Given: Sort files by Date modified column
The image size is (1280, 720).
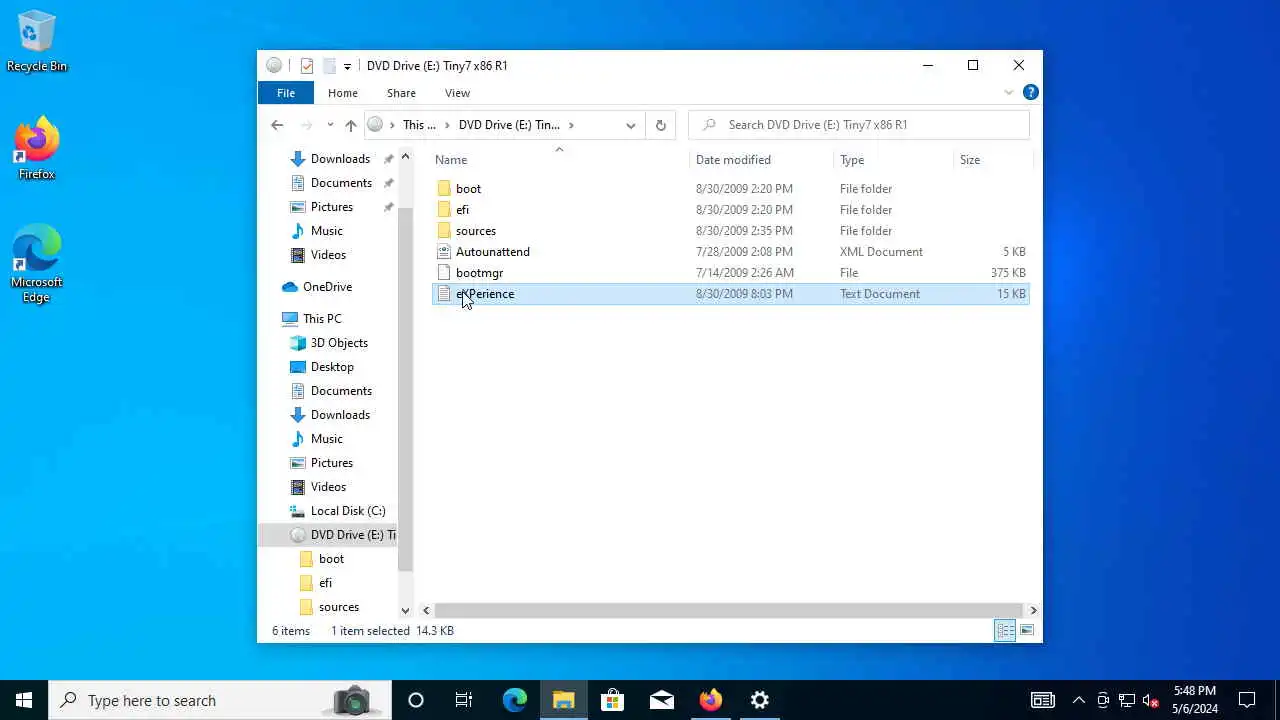Looking at the screenshot, I should (x=733, y=160).
